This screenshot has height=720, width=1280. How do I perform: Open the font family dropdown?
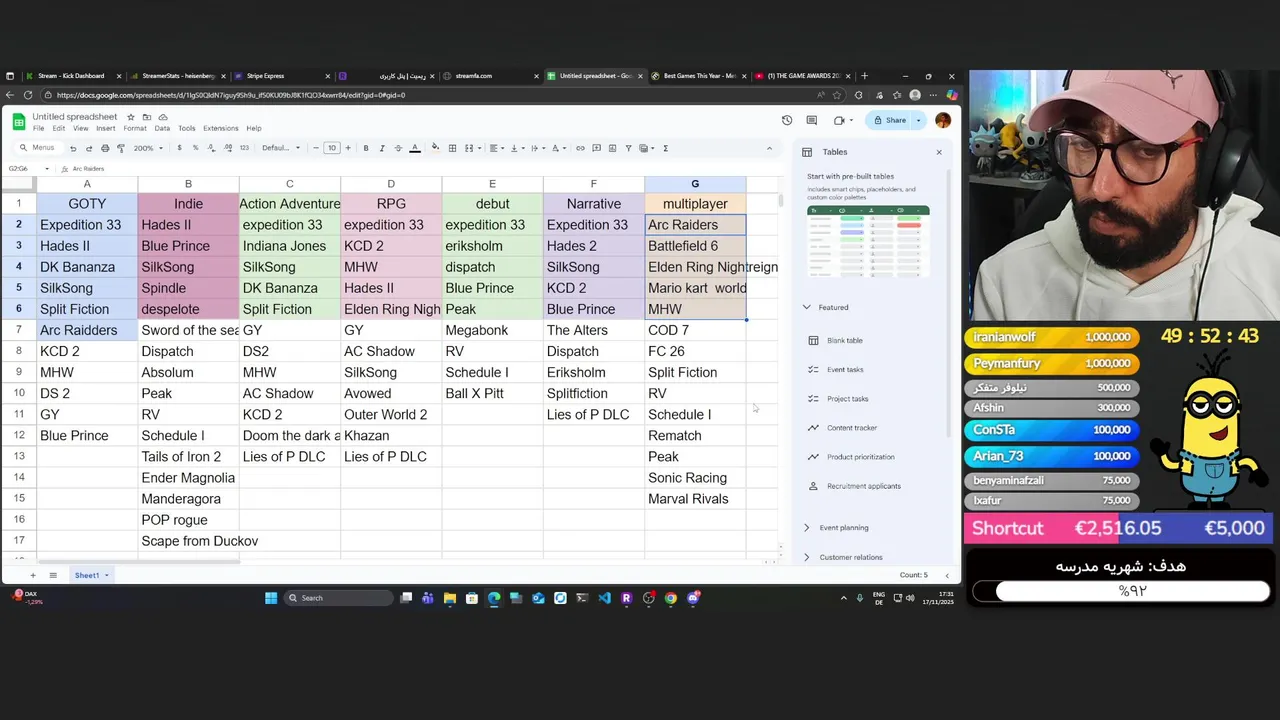(x=280, y=148)
